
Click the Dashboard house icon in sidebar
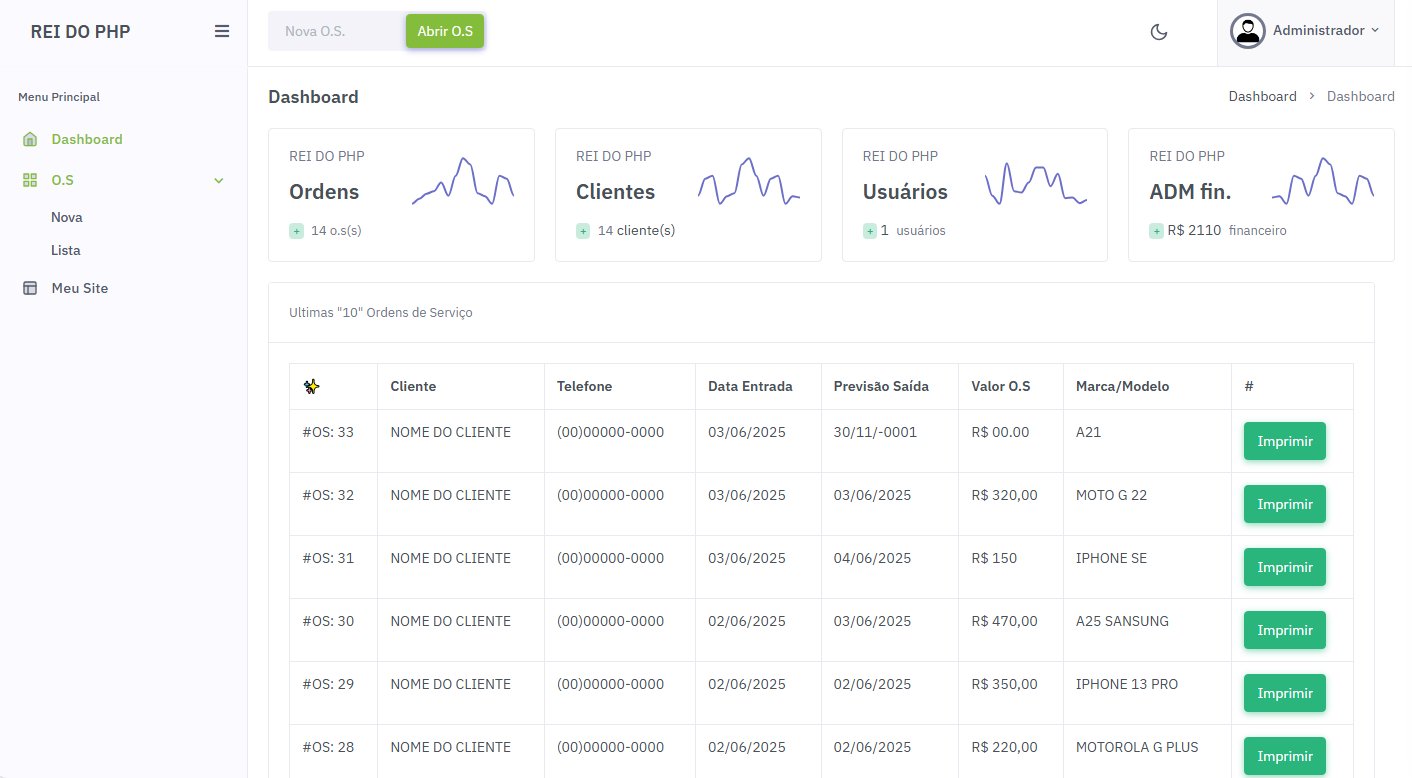tap(30, 139)
